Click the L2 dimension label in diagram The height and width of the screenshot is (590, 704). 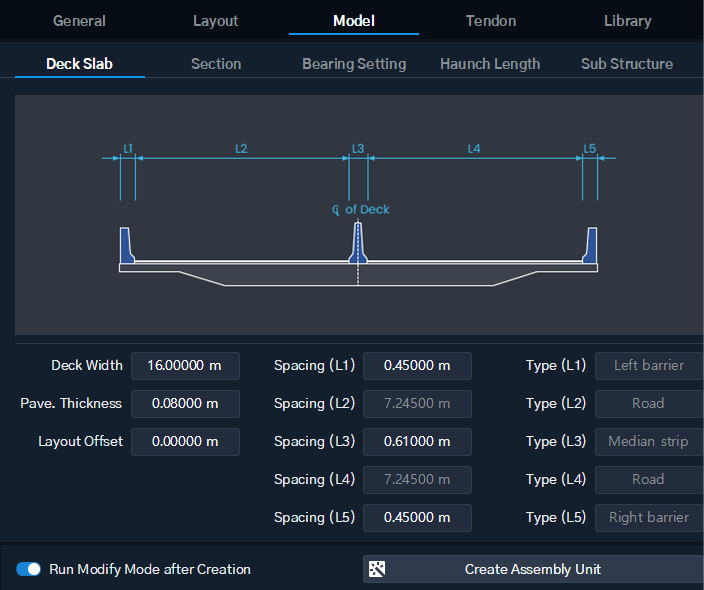pos(241,149)
